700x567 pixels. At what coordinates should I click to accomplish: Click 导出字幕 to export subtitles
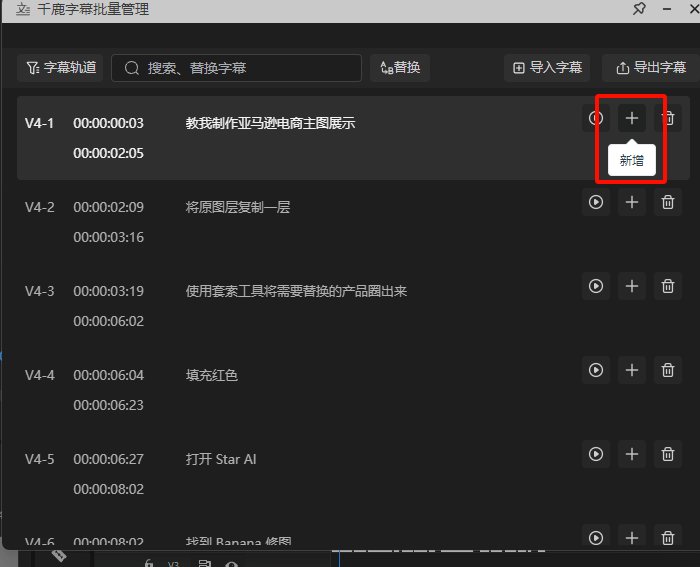[651, 68]
